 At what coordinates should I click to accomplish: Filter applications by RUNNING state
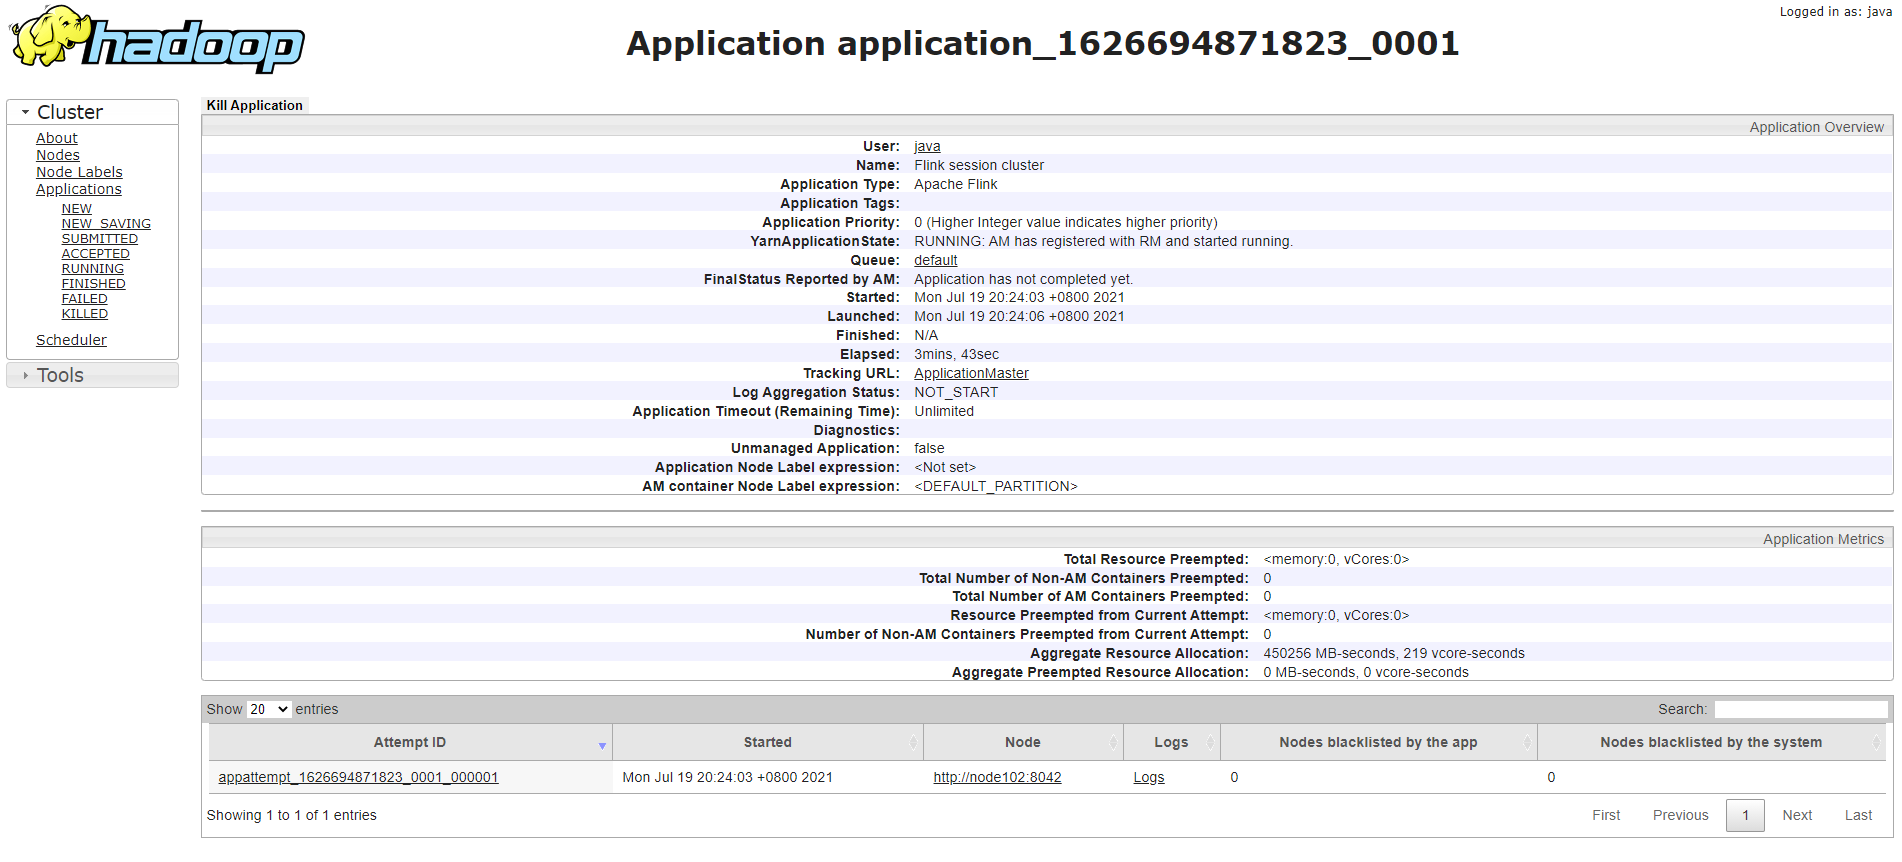pyautogui.click(x=92, y=269)
